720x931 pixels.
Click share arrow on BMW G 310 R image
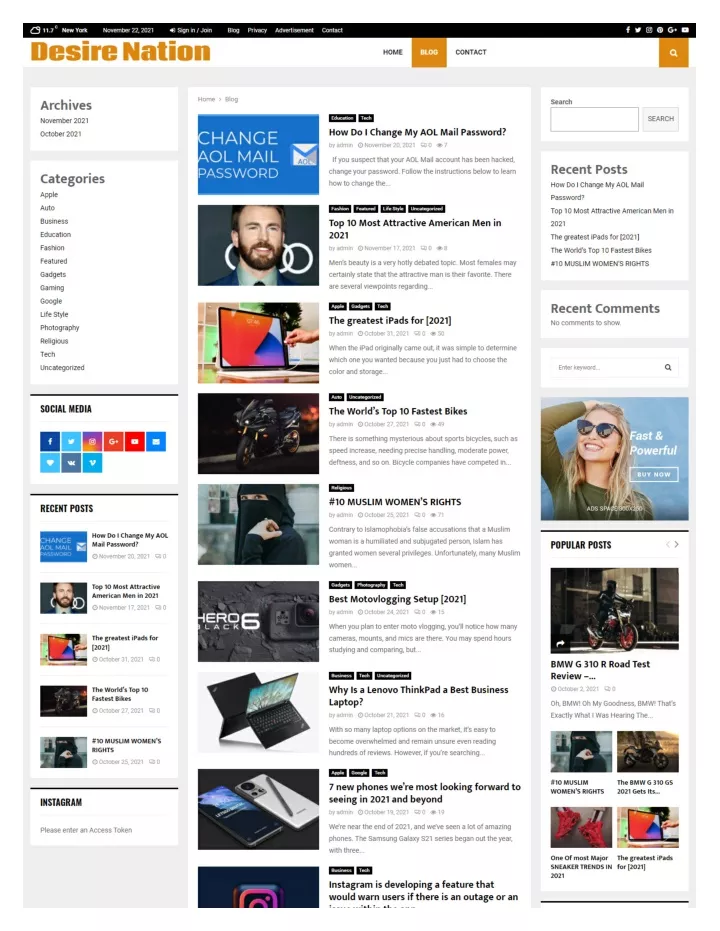tap(560, 643)
